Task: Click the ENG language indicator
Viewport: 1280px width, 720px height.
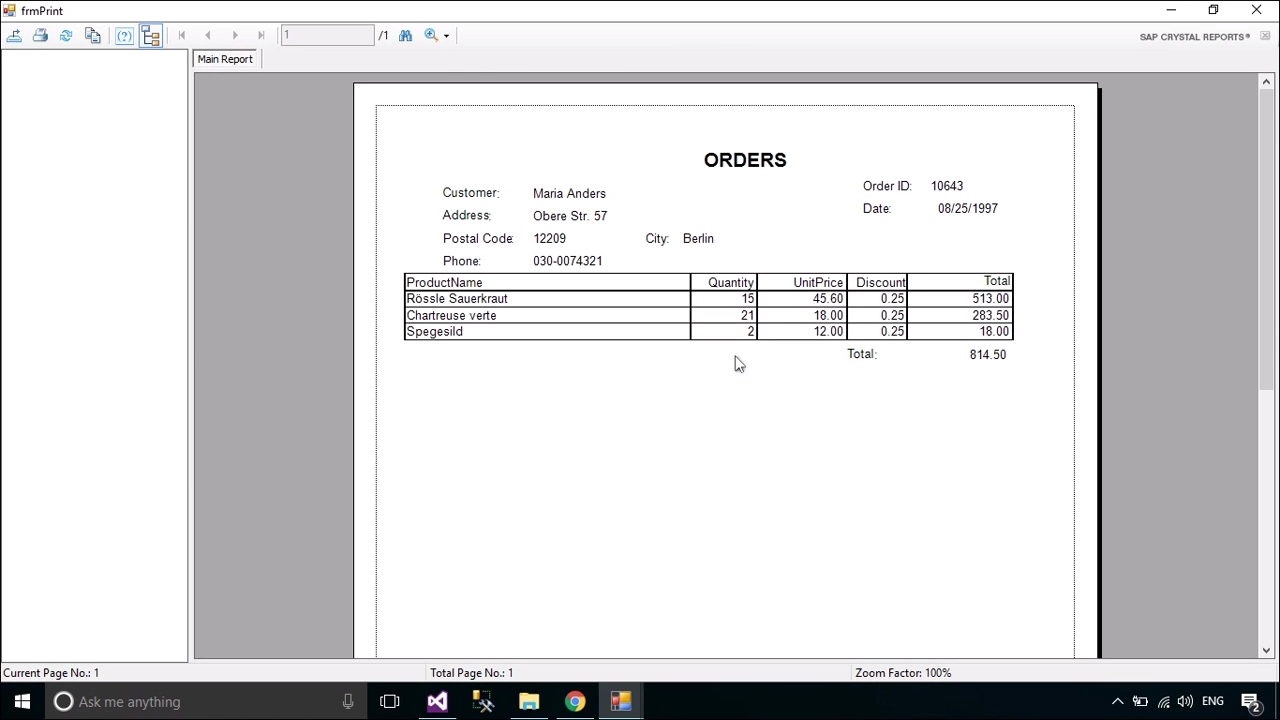Action: 1213,702
